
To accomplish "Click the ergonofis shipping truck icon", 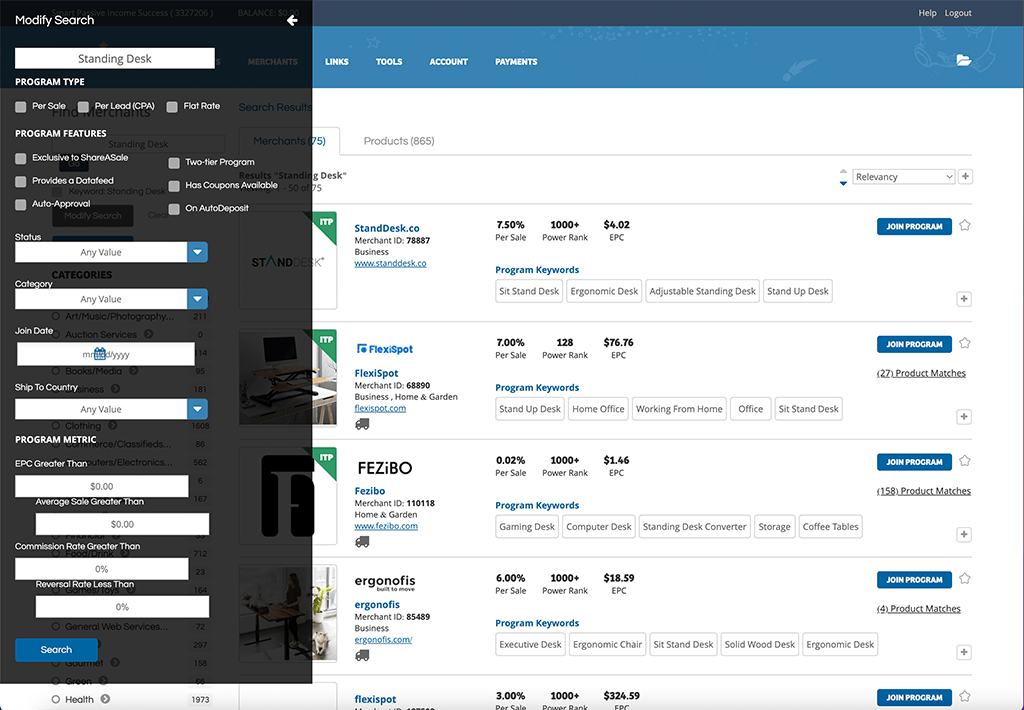I will (362, 655).
